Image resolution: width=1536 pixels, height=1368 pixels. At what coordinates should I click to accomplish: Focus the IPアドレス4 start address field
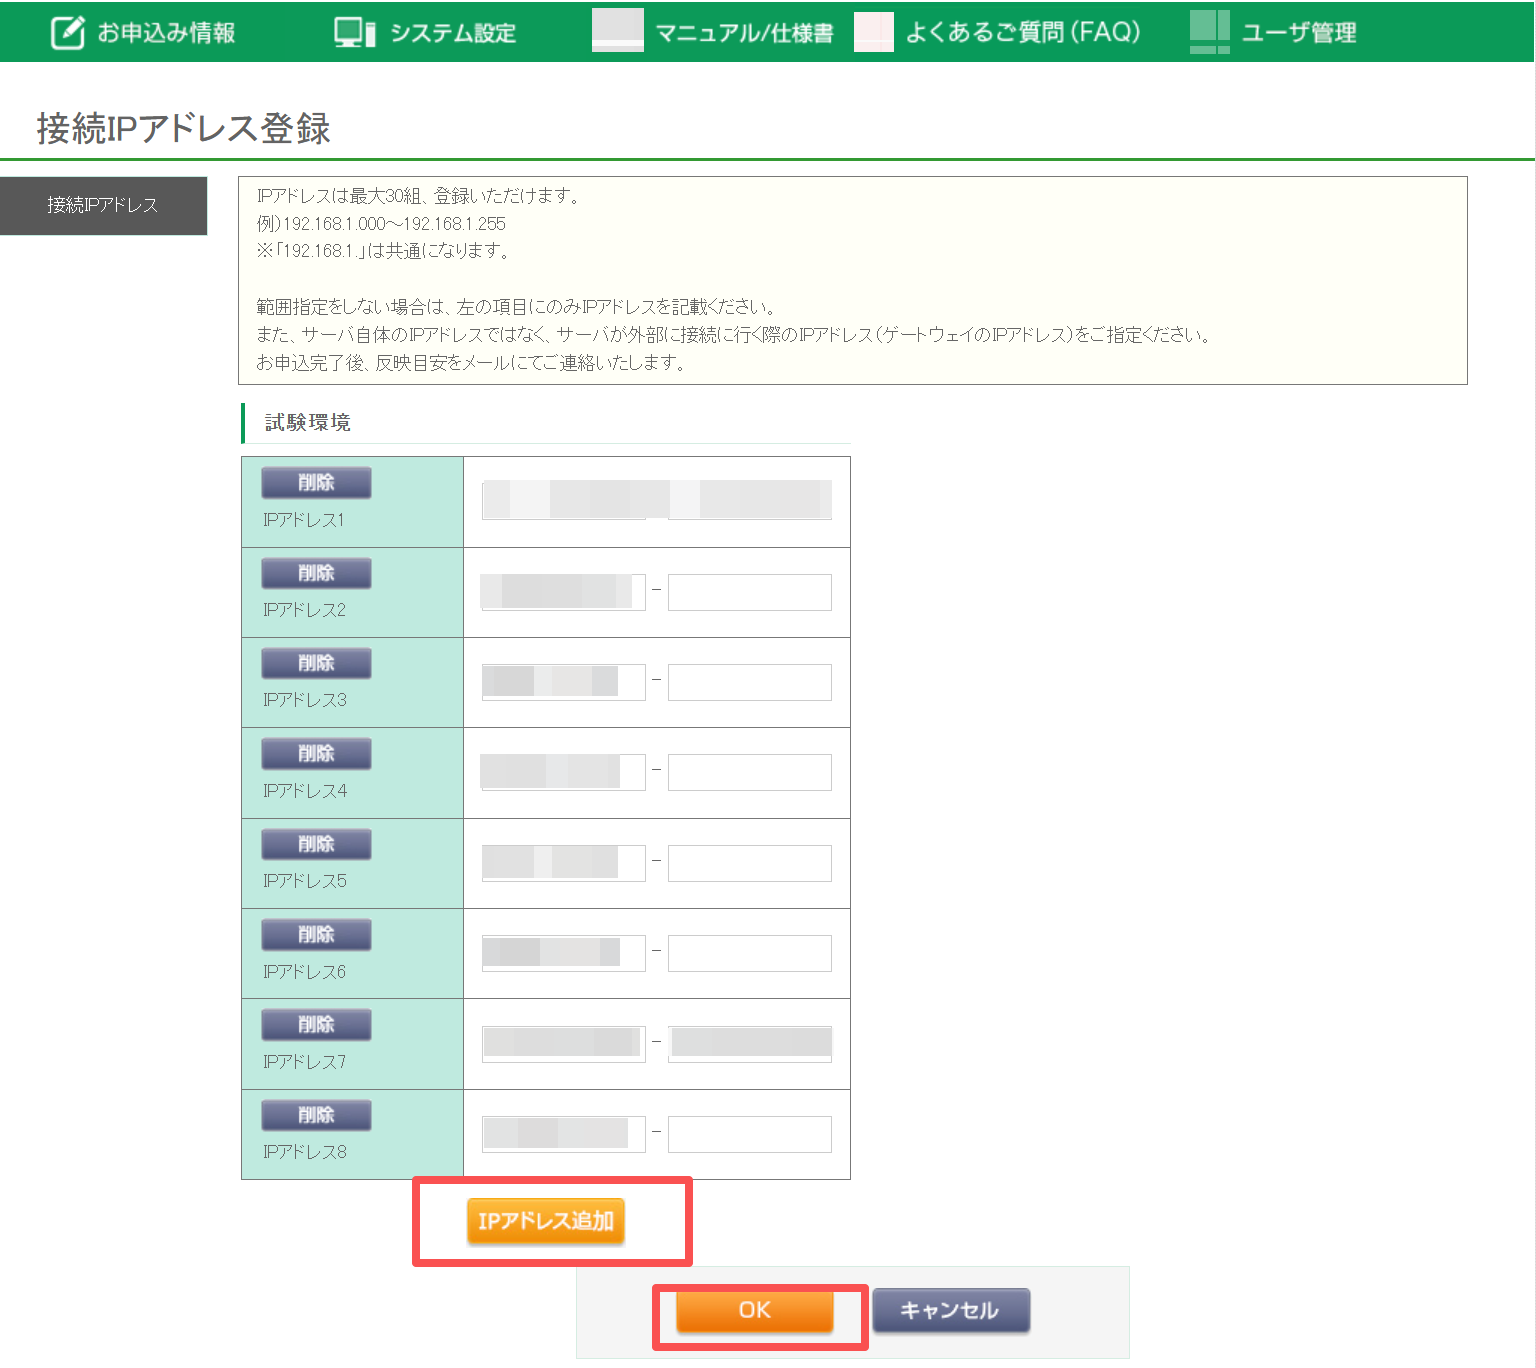[x=564, y=772]
